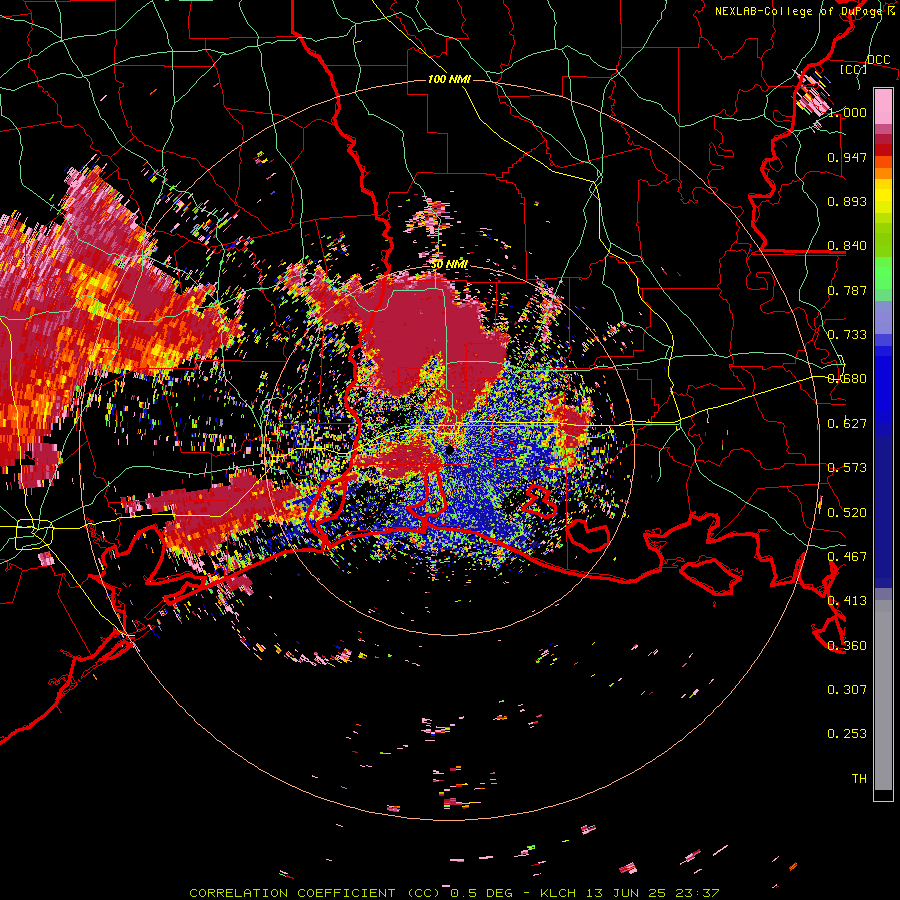Pick the light pink color bar segment at the top
This screenshot has width=900, height=900.
point(883,106)
